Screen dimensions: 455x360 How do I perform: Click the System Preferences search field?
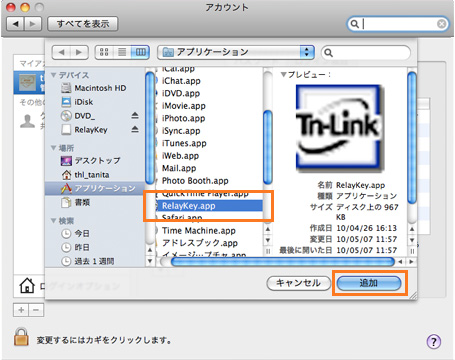click(x=398, y=24)
